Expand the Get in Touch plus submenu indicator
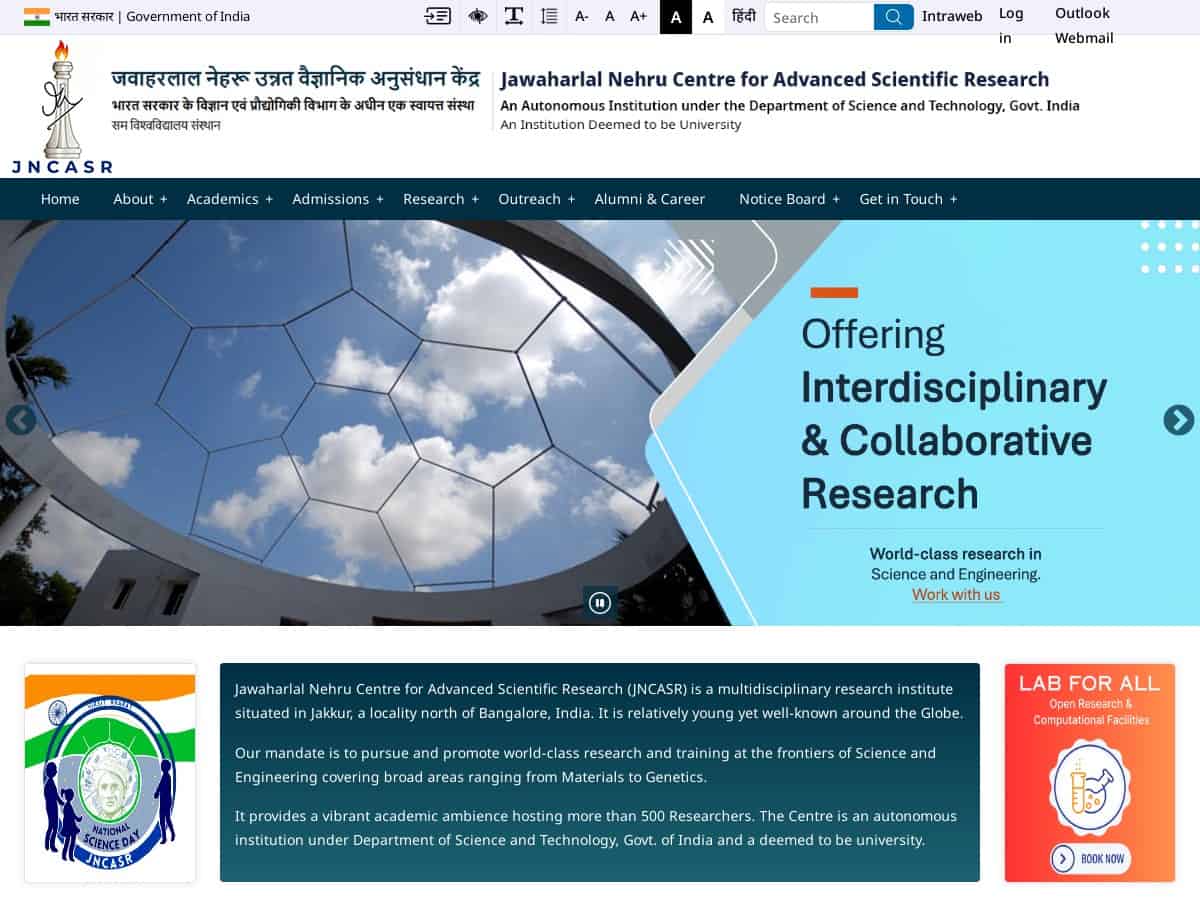Viewport: 1200px width, 900px height. [953, 199]
